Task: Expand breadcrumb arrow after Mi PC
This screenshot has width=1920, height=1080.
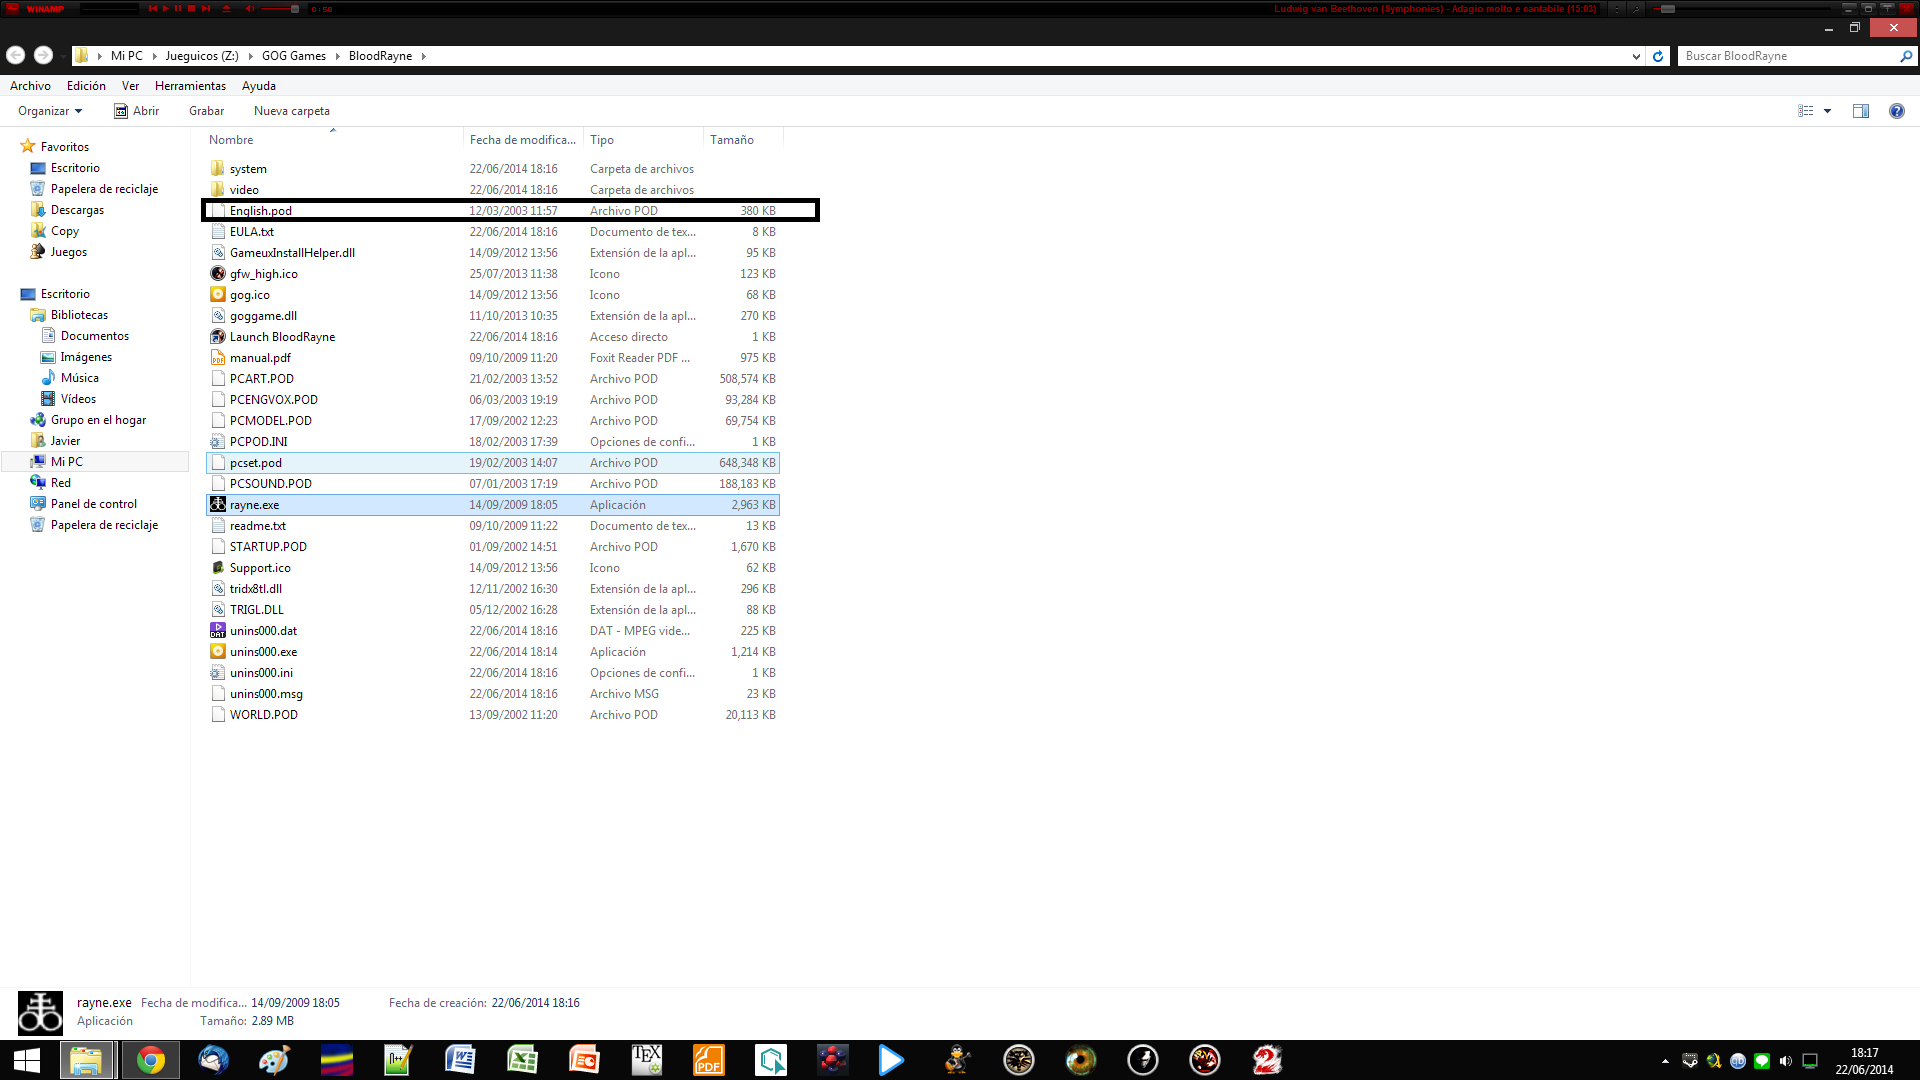Action: (x=154, y=56)
